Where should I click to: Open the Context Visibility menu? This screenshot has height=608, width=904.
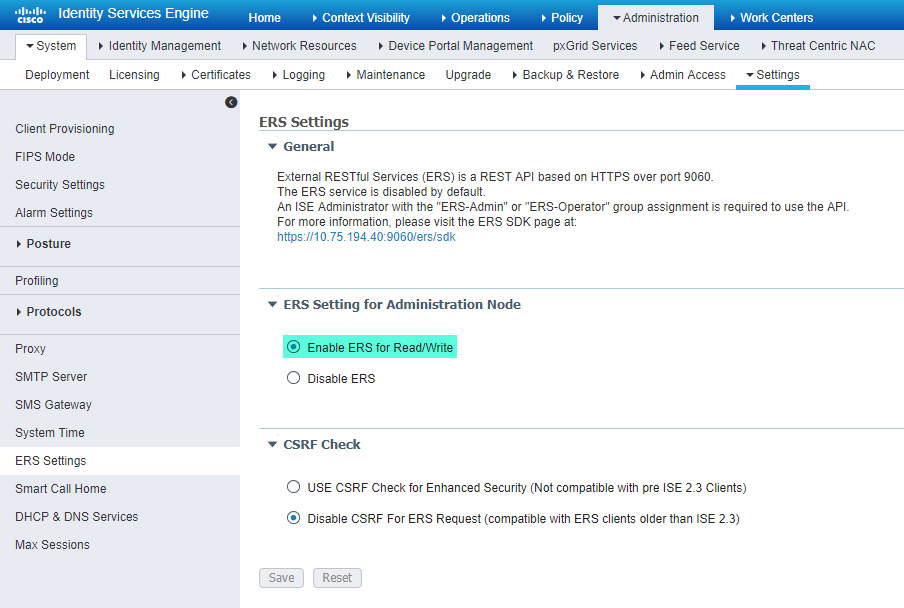[x=361, y=18]
